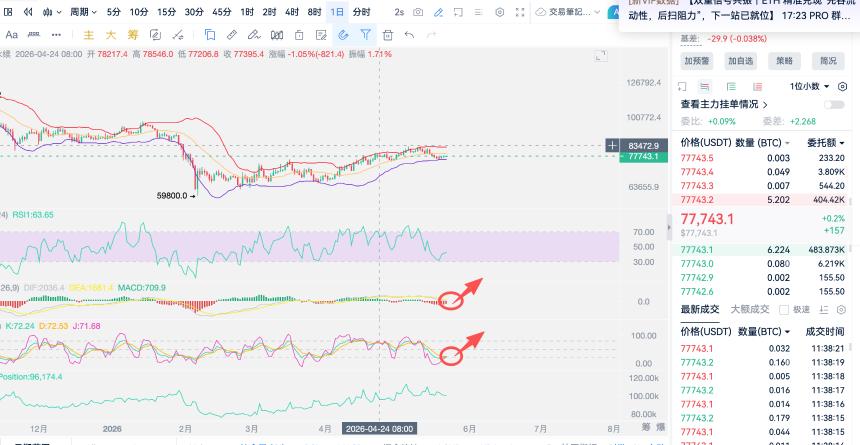Screen dimensions: 860x445
Task: Switch to the 4时 timeframe
Action: coord(292,12)
